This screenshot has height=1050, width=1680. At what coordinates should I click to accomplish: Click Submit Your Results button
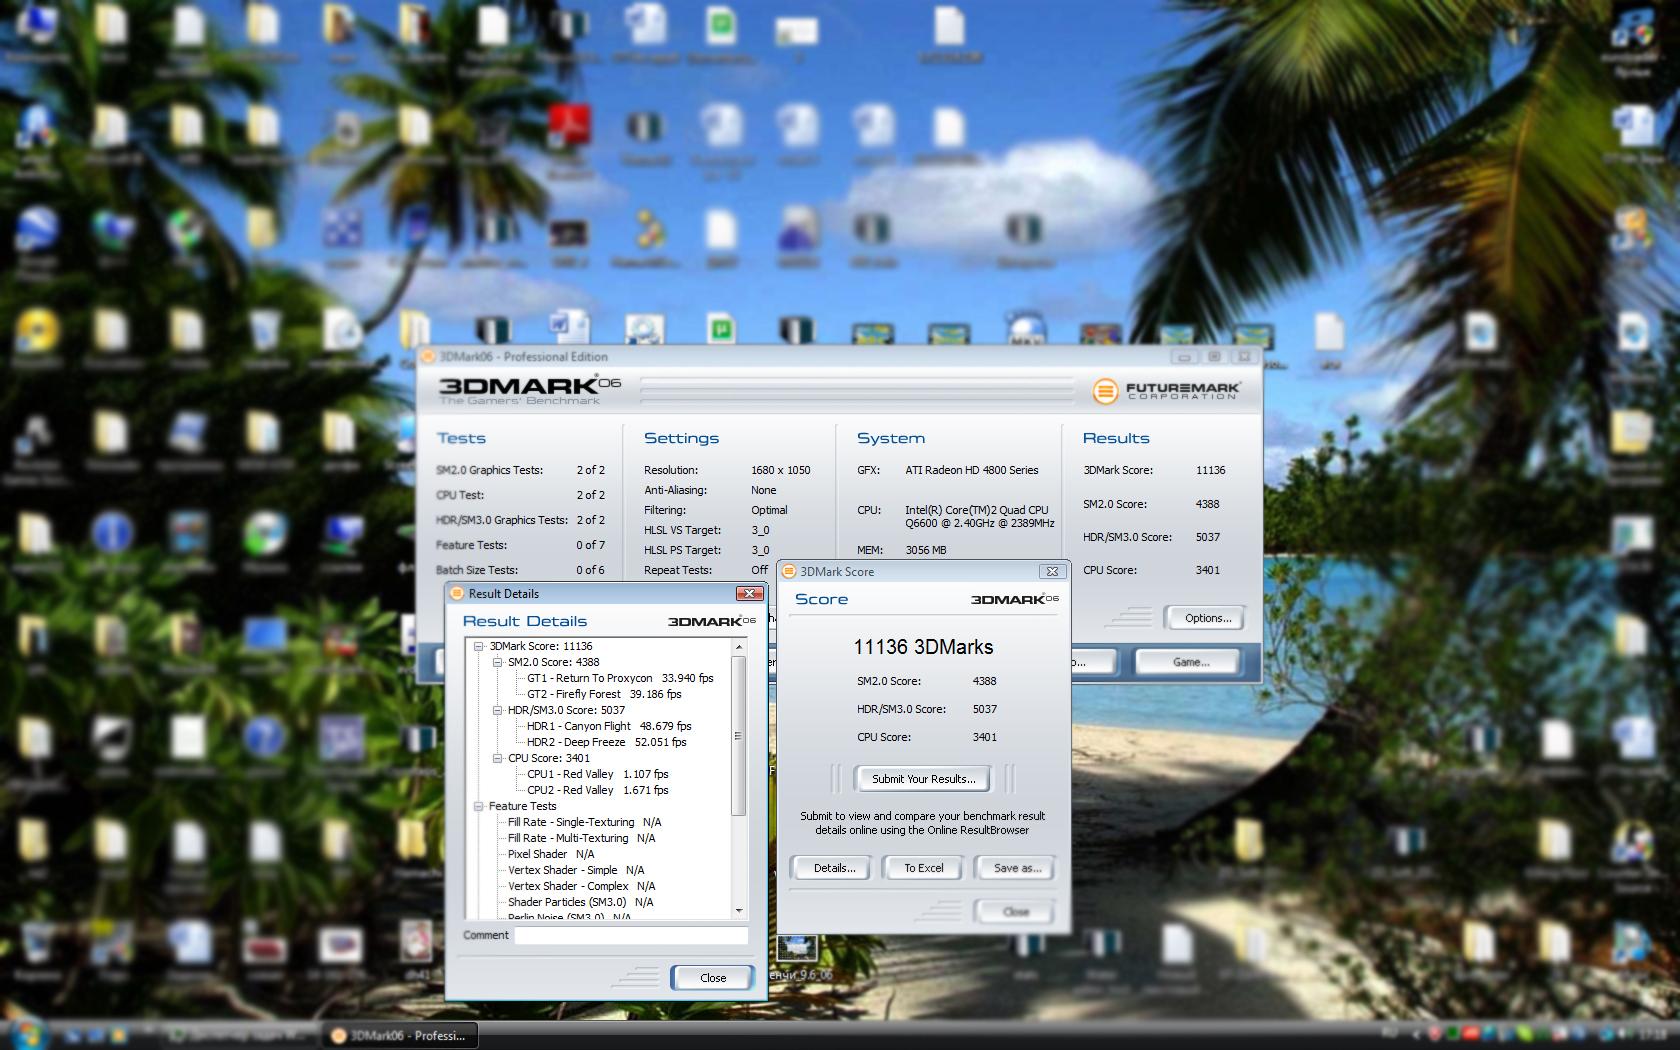point(923,778)
